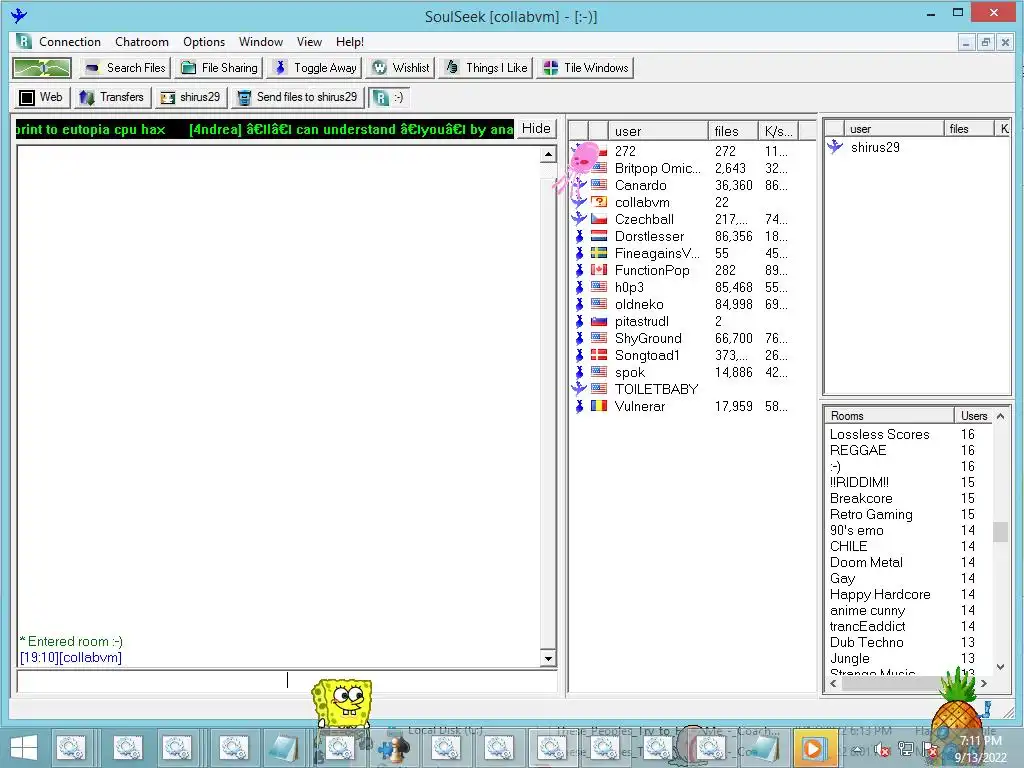This screenshot has width=1024, height=768.
Task: Click Romanian flag beside Vulnerar
Action: point(599,406)
